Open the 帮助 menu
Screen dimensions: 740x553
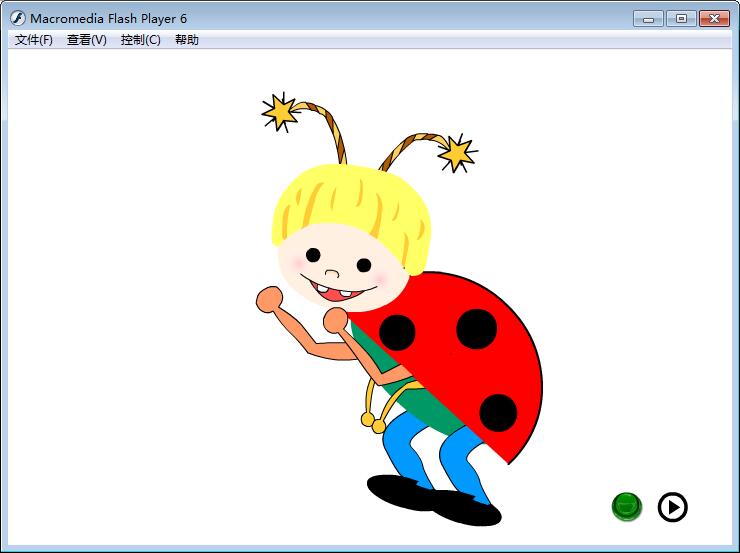click(187, 40)
